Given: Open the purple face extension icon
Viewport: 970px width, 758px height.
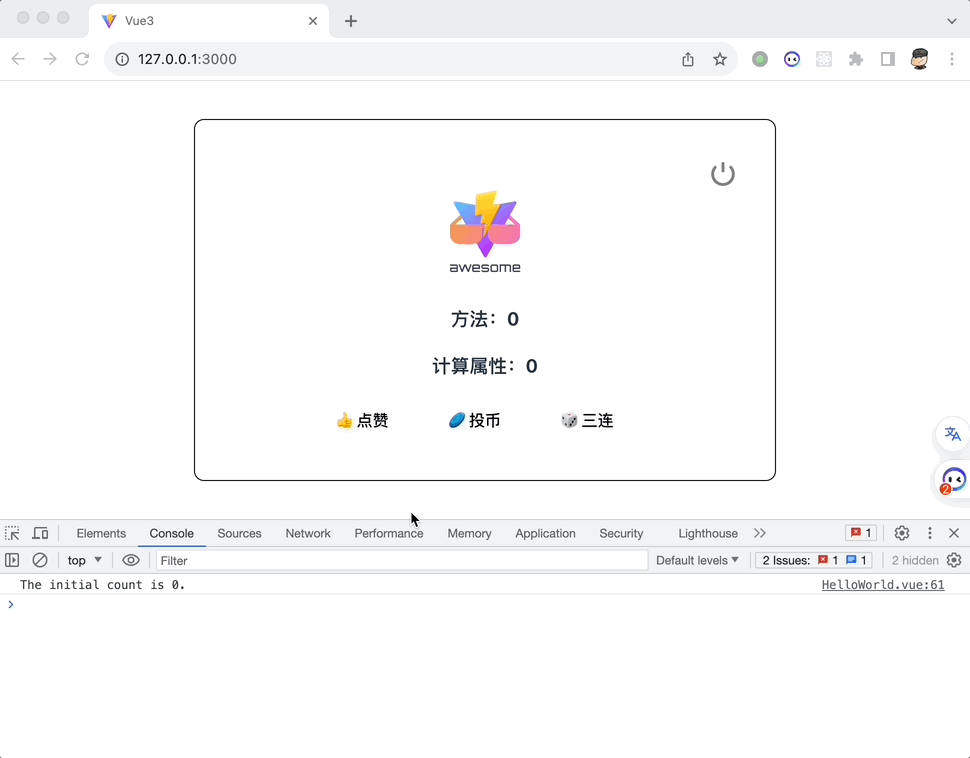Looking at the screenshot, I should point(792,59).
